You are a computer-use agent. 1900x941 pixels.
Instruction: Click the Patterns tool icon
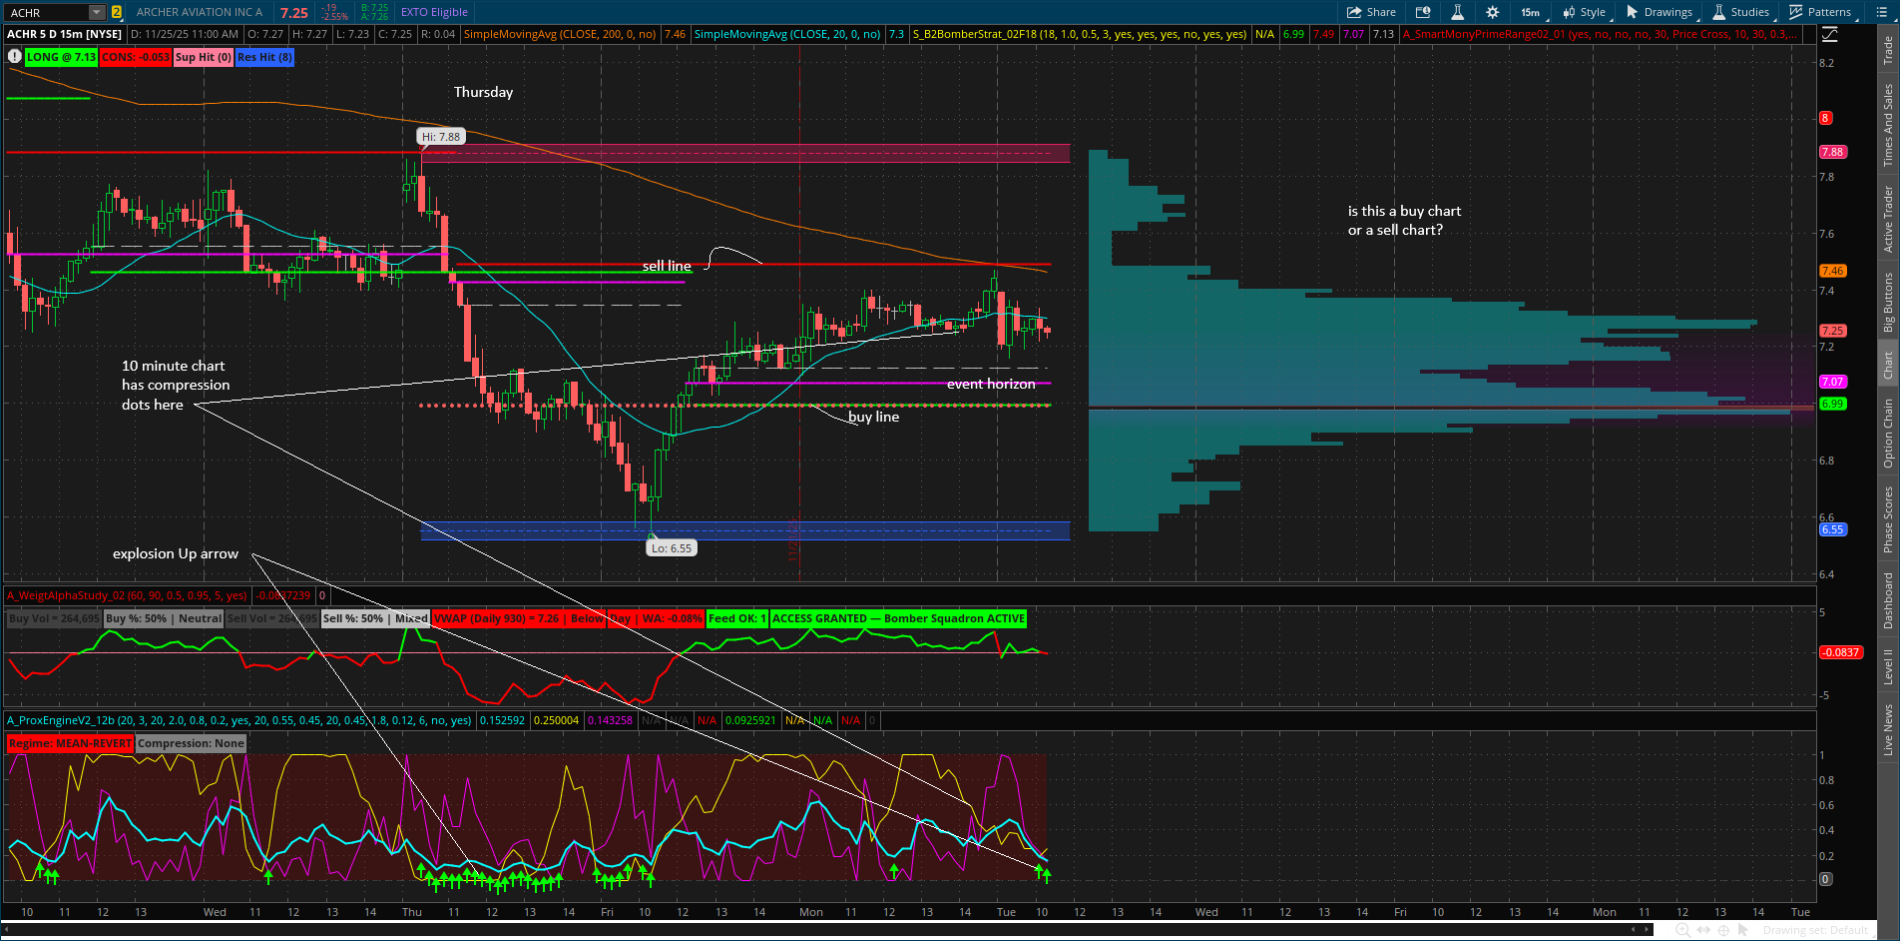click(x=1821, y=12)
